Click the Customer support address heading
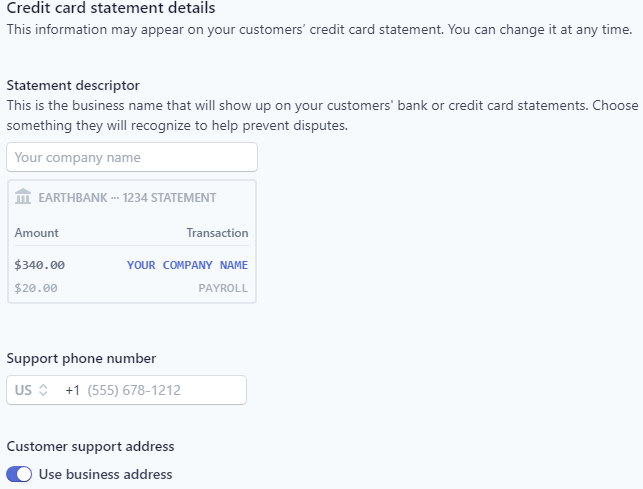This screenshot has height=489, width=643. pos(90,446)
